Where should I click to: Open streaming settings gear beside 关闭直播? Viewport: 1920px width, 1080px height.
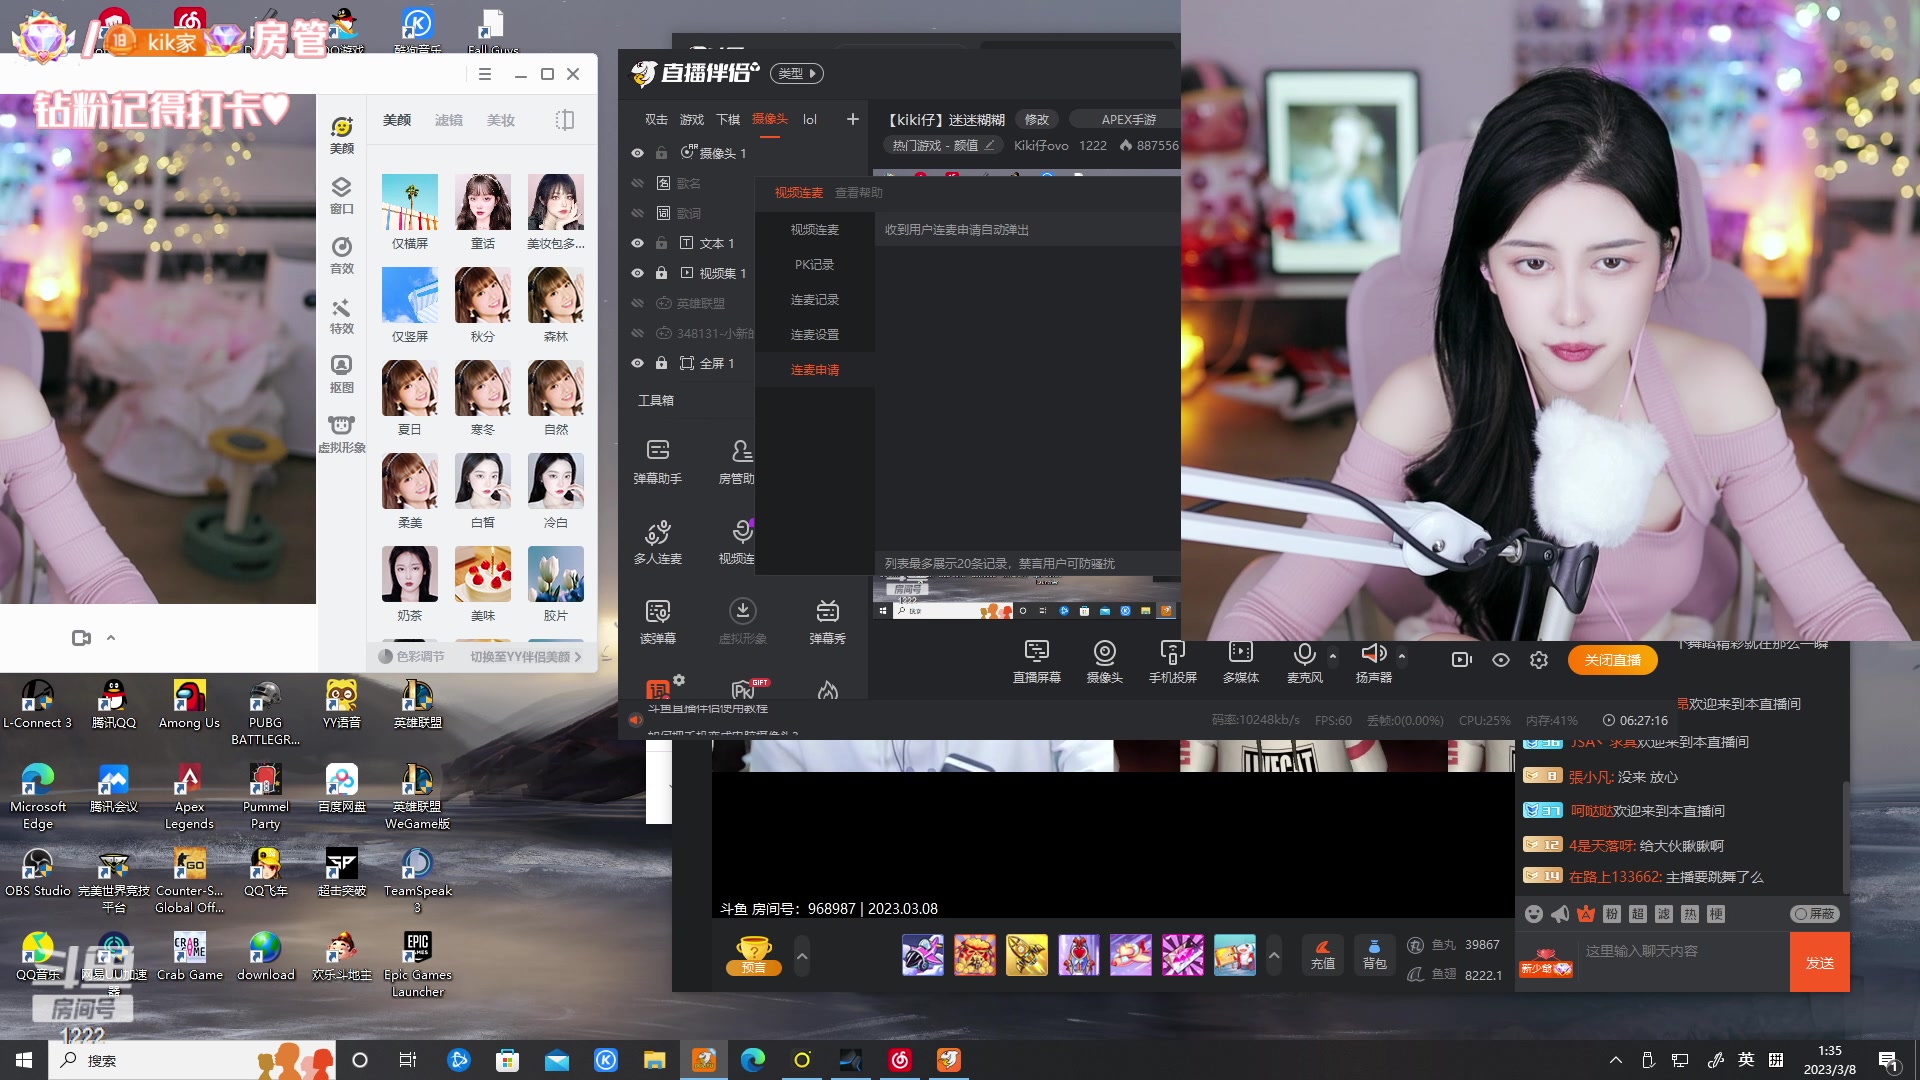1539,660
